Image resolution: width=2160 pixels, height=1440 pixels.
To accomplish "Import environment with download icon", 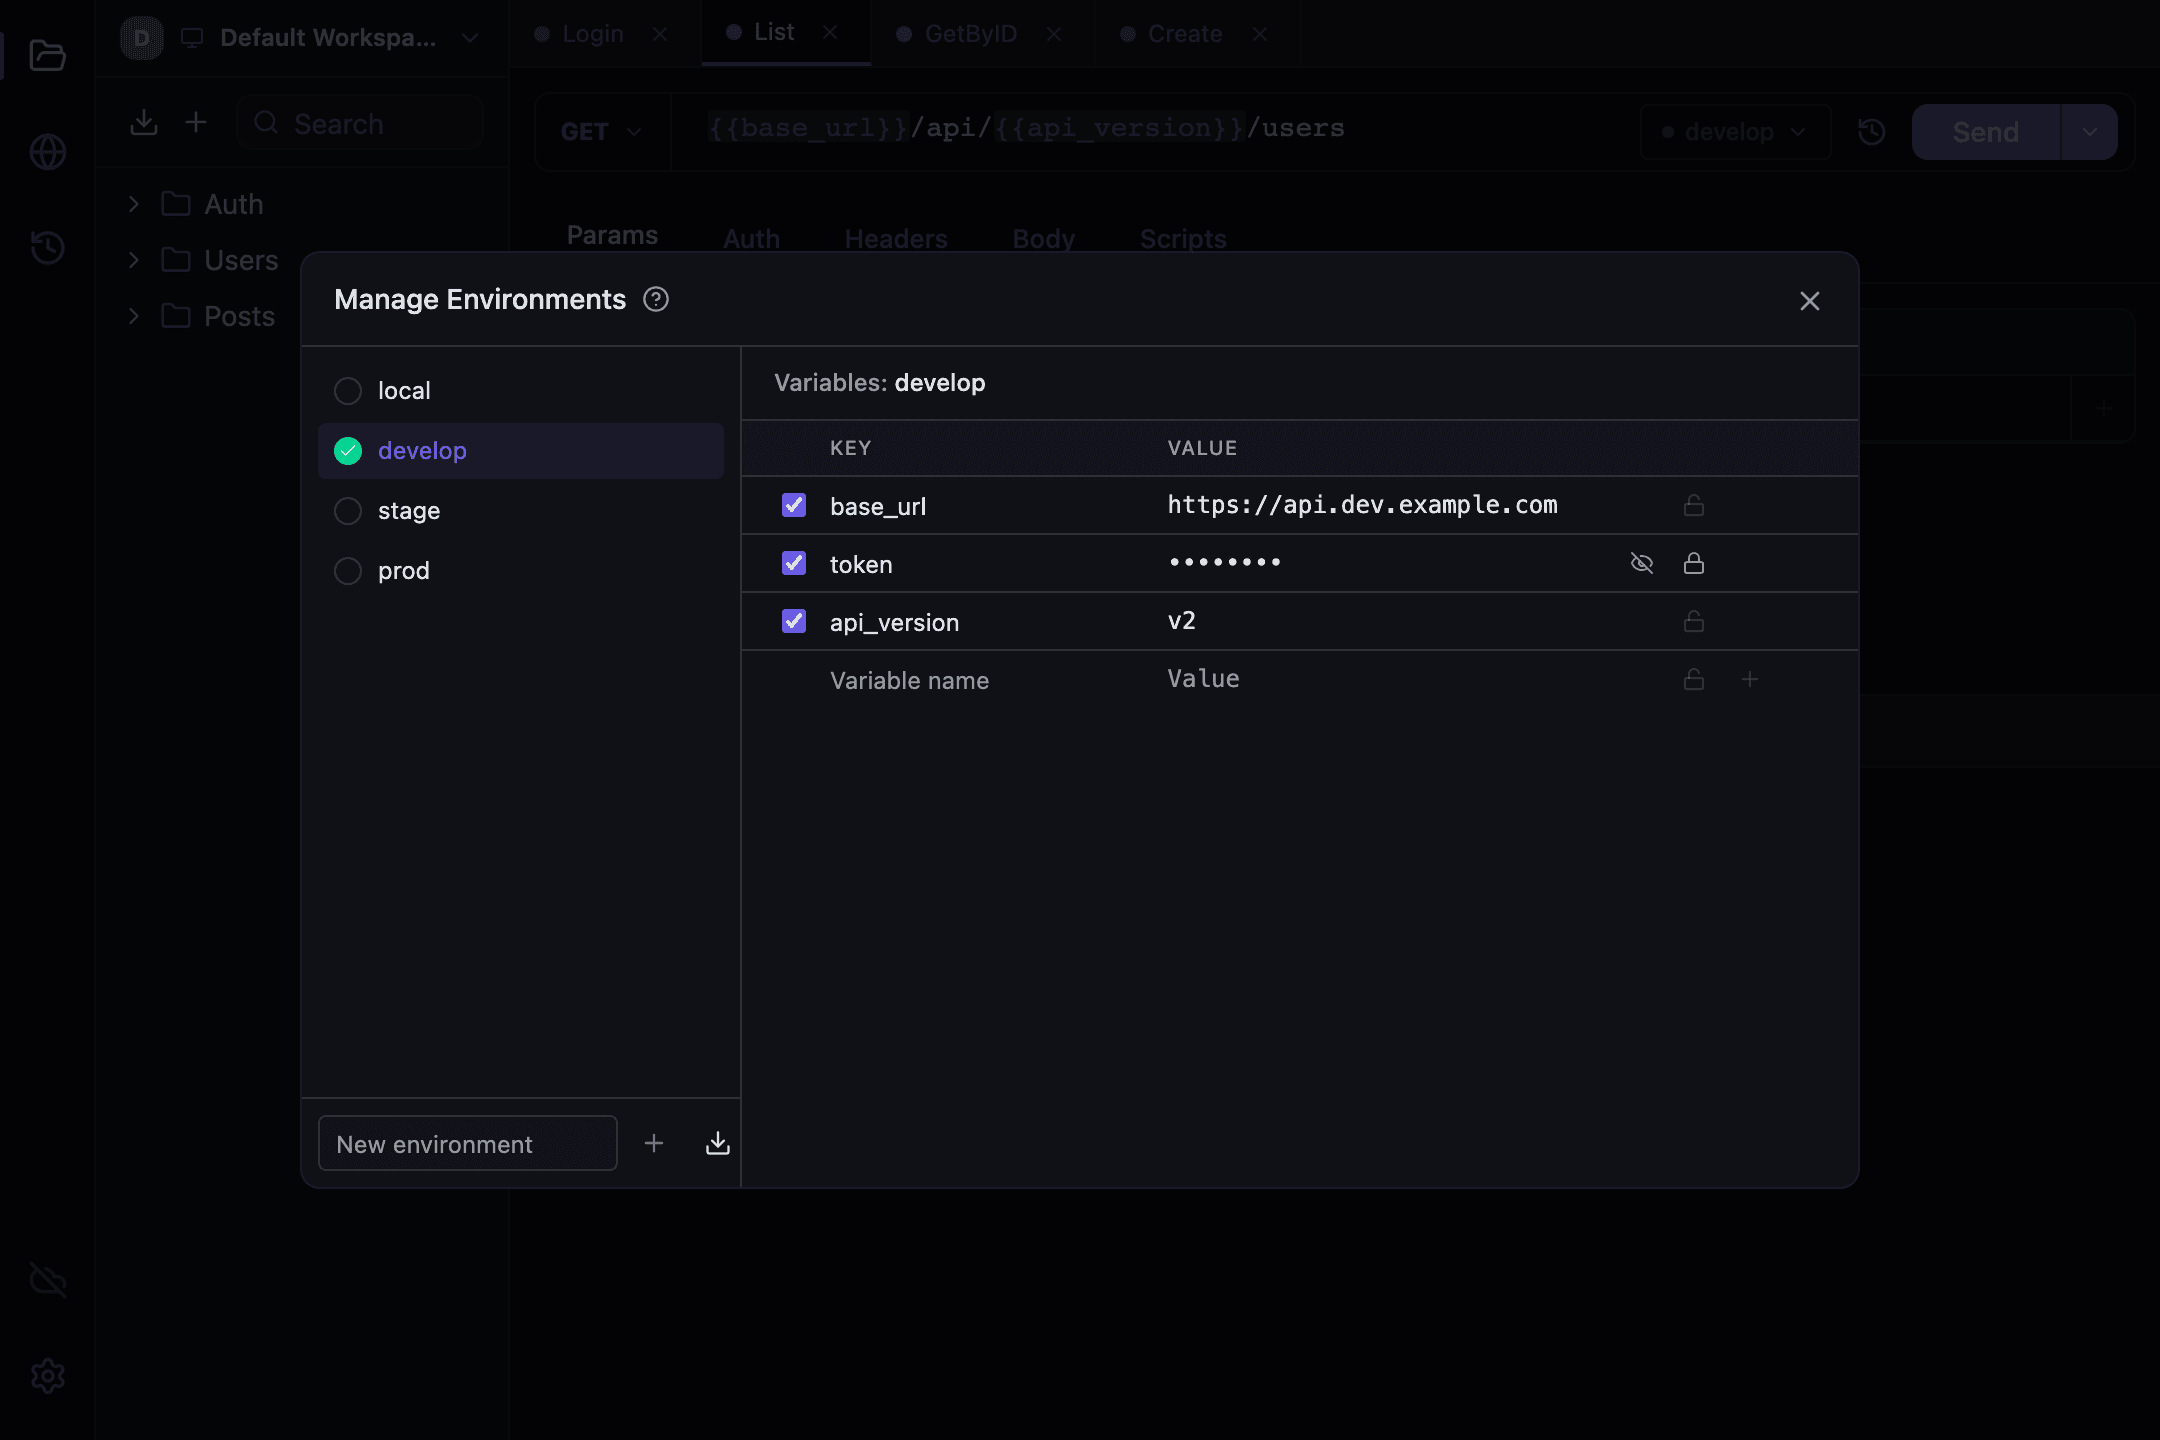I will (717, 1143).
